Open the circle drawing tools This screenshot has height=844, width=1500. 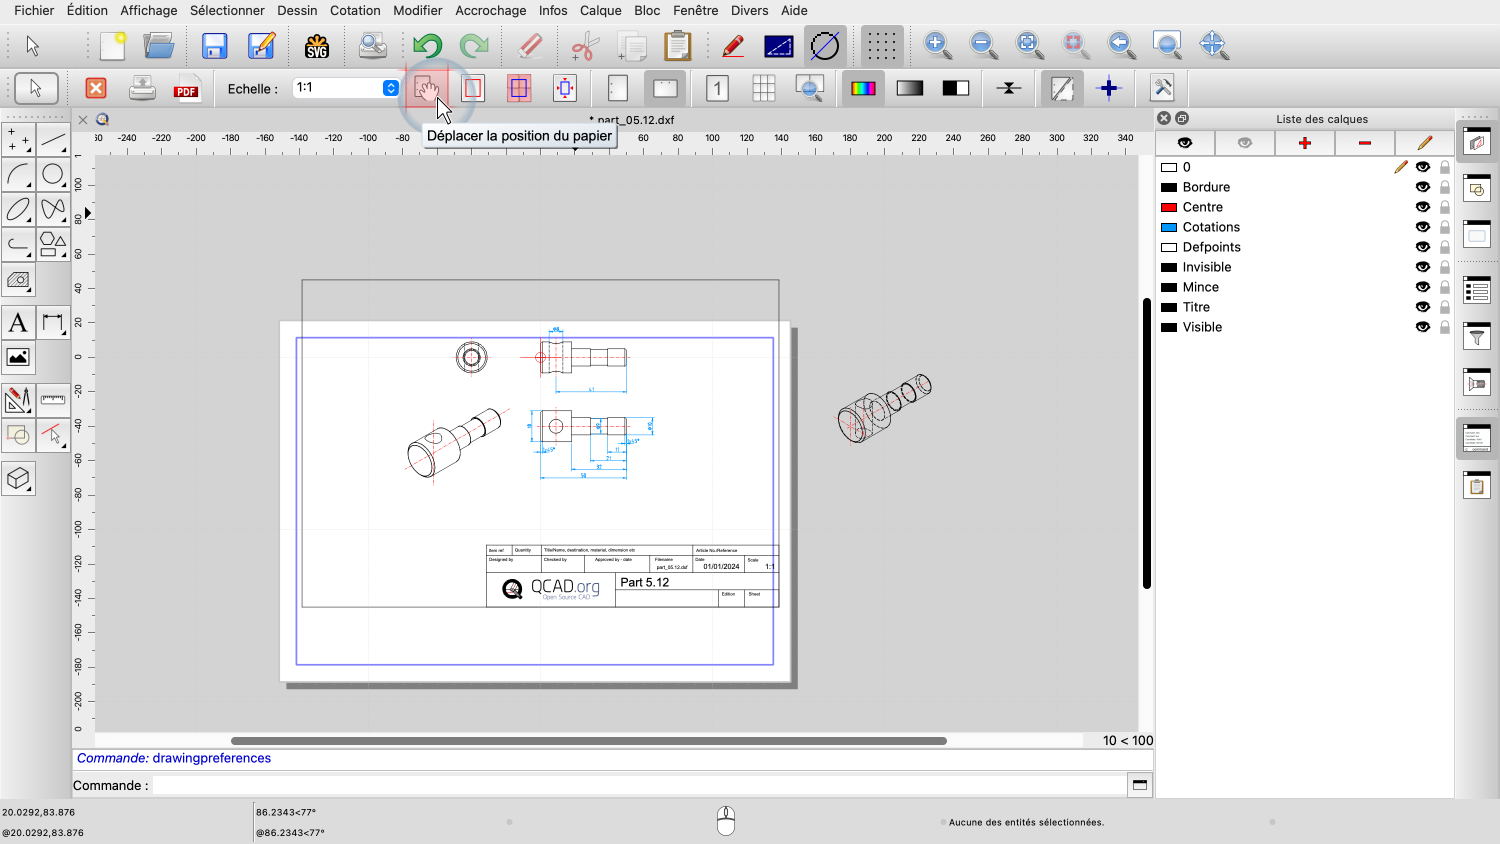coord(53,175)
